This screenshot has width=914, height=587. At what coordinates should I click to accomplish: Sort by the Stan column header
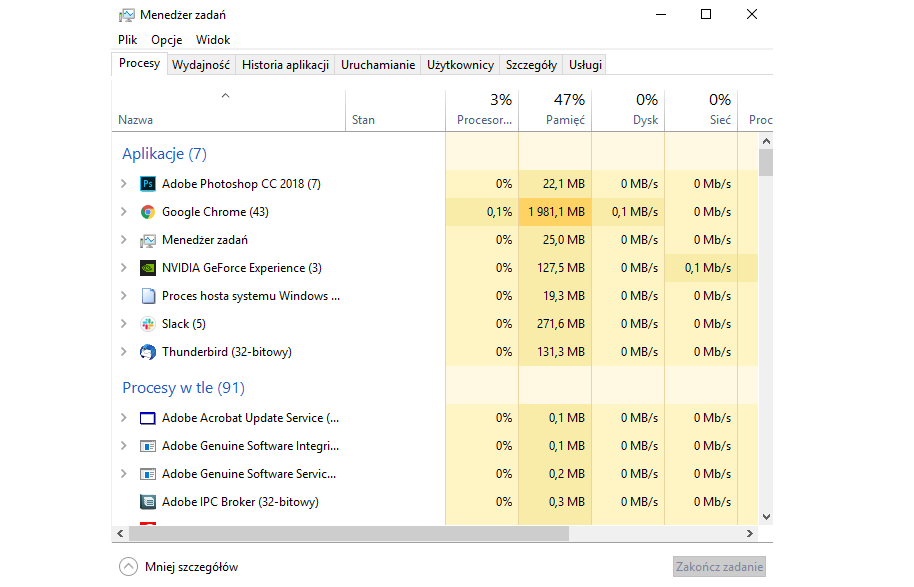[395, 111]
